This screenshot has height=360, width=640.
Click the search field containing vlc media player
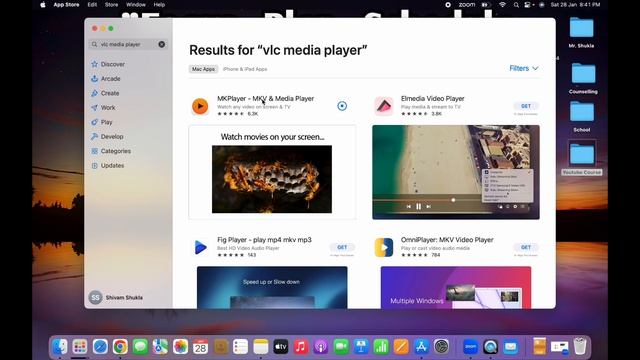click(128, 44)
